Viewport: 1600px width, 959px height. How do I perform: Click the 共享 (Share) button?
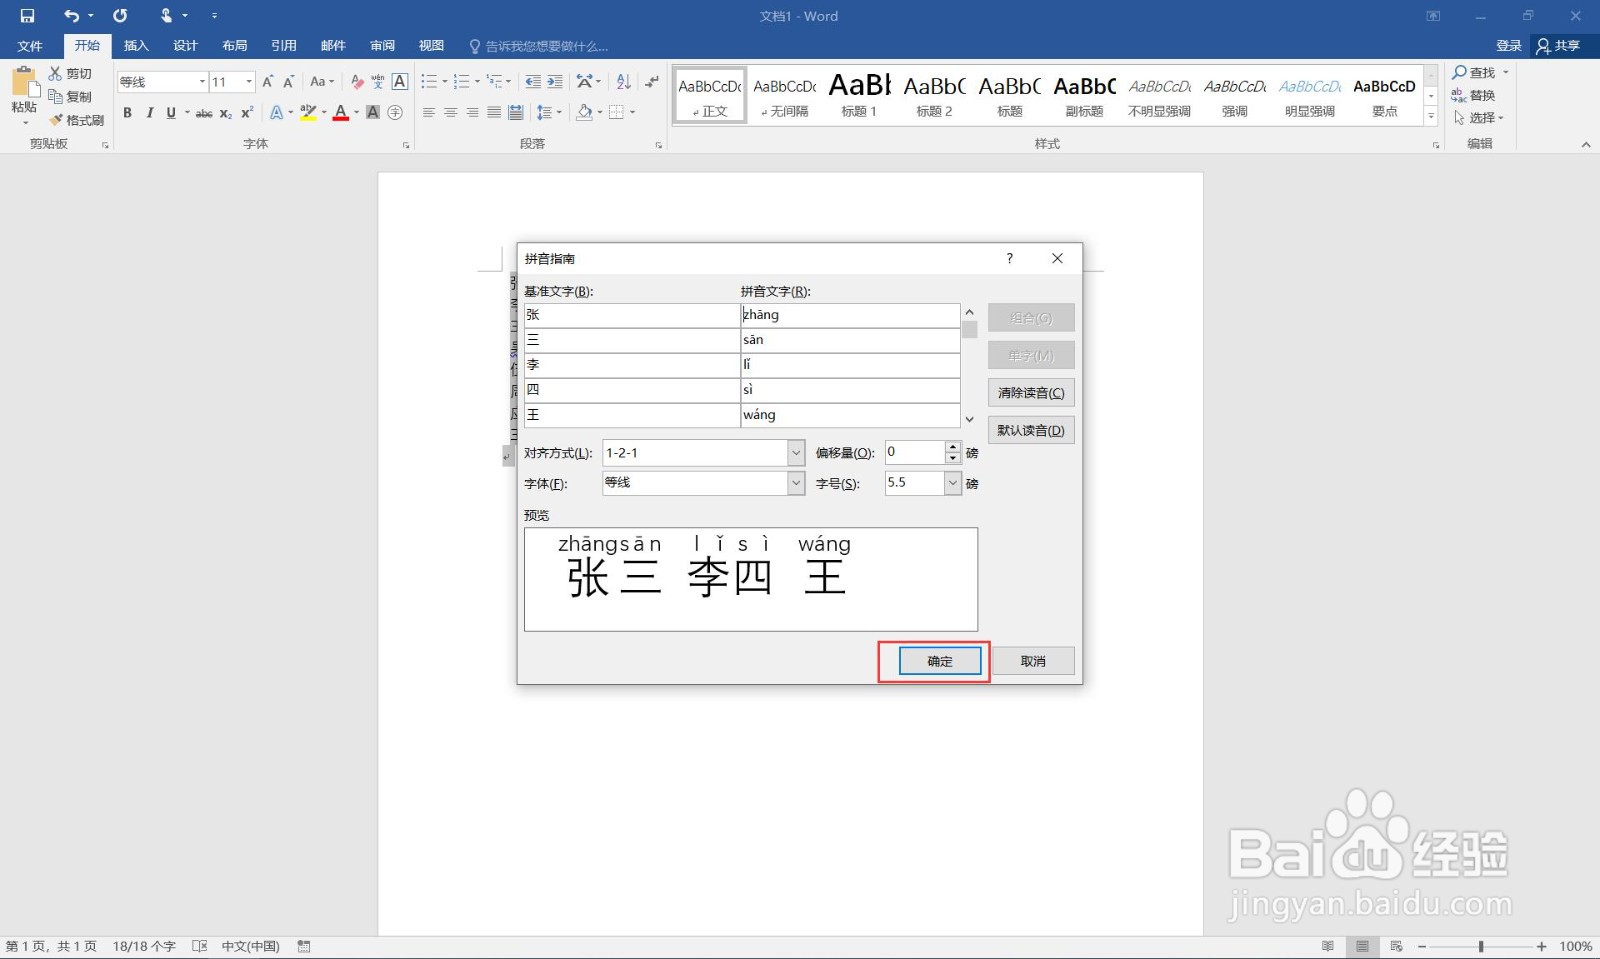click(x=1558, y=46)
